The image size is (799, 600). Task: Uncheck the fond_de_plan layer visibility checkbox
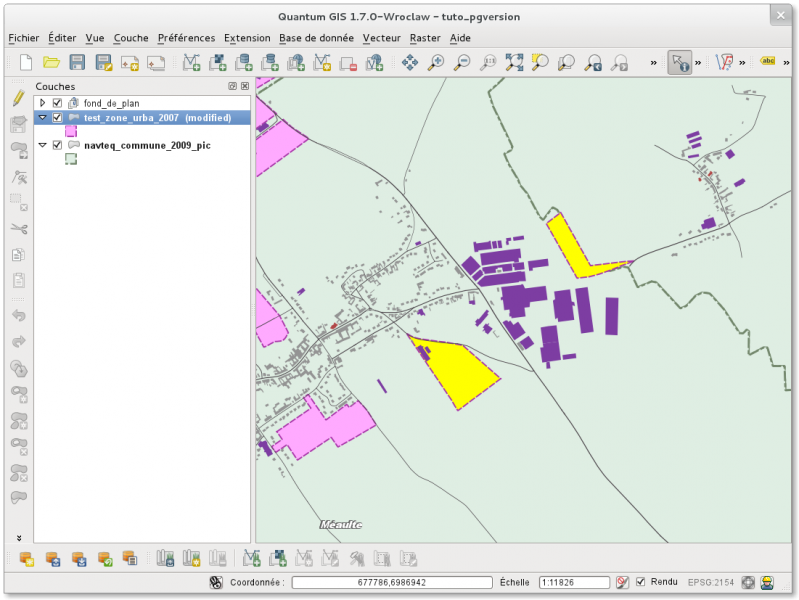pyautogui.click(x=57, y=103)
